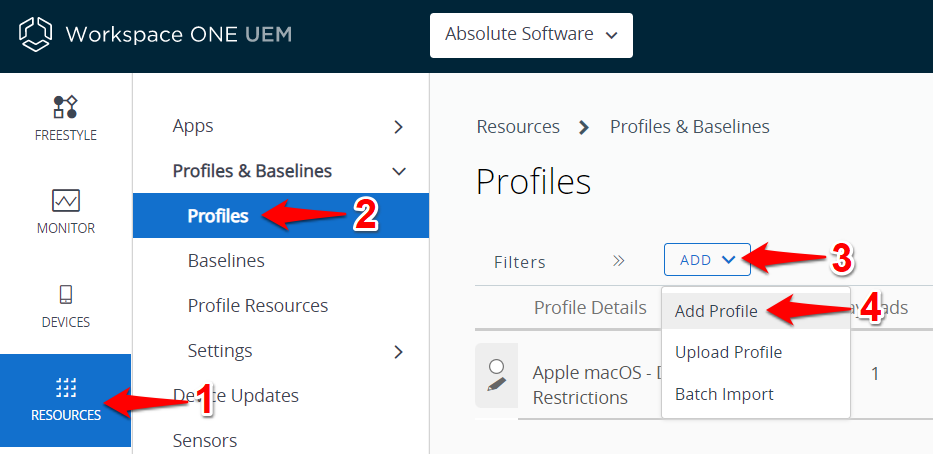Click the Resources breadcrumb link

pyautogui.click(x=518, y=127)
